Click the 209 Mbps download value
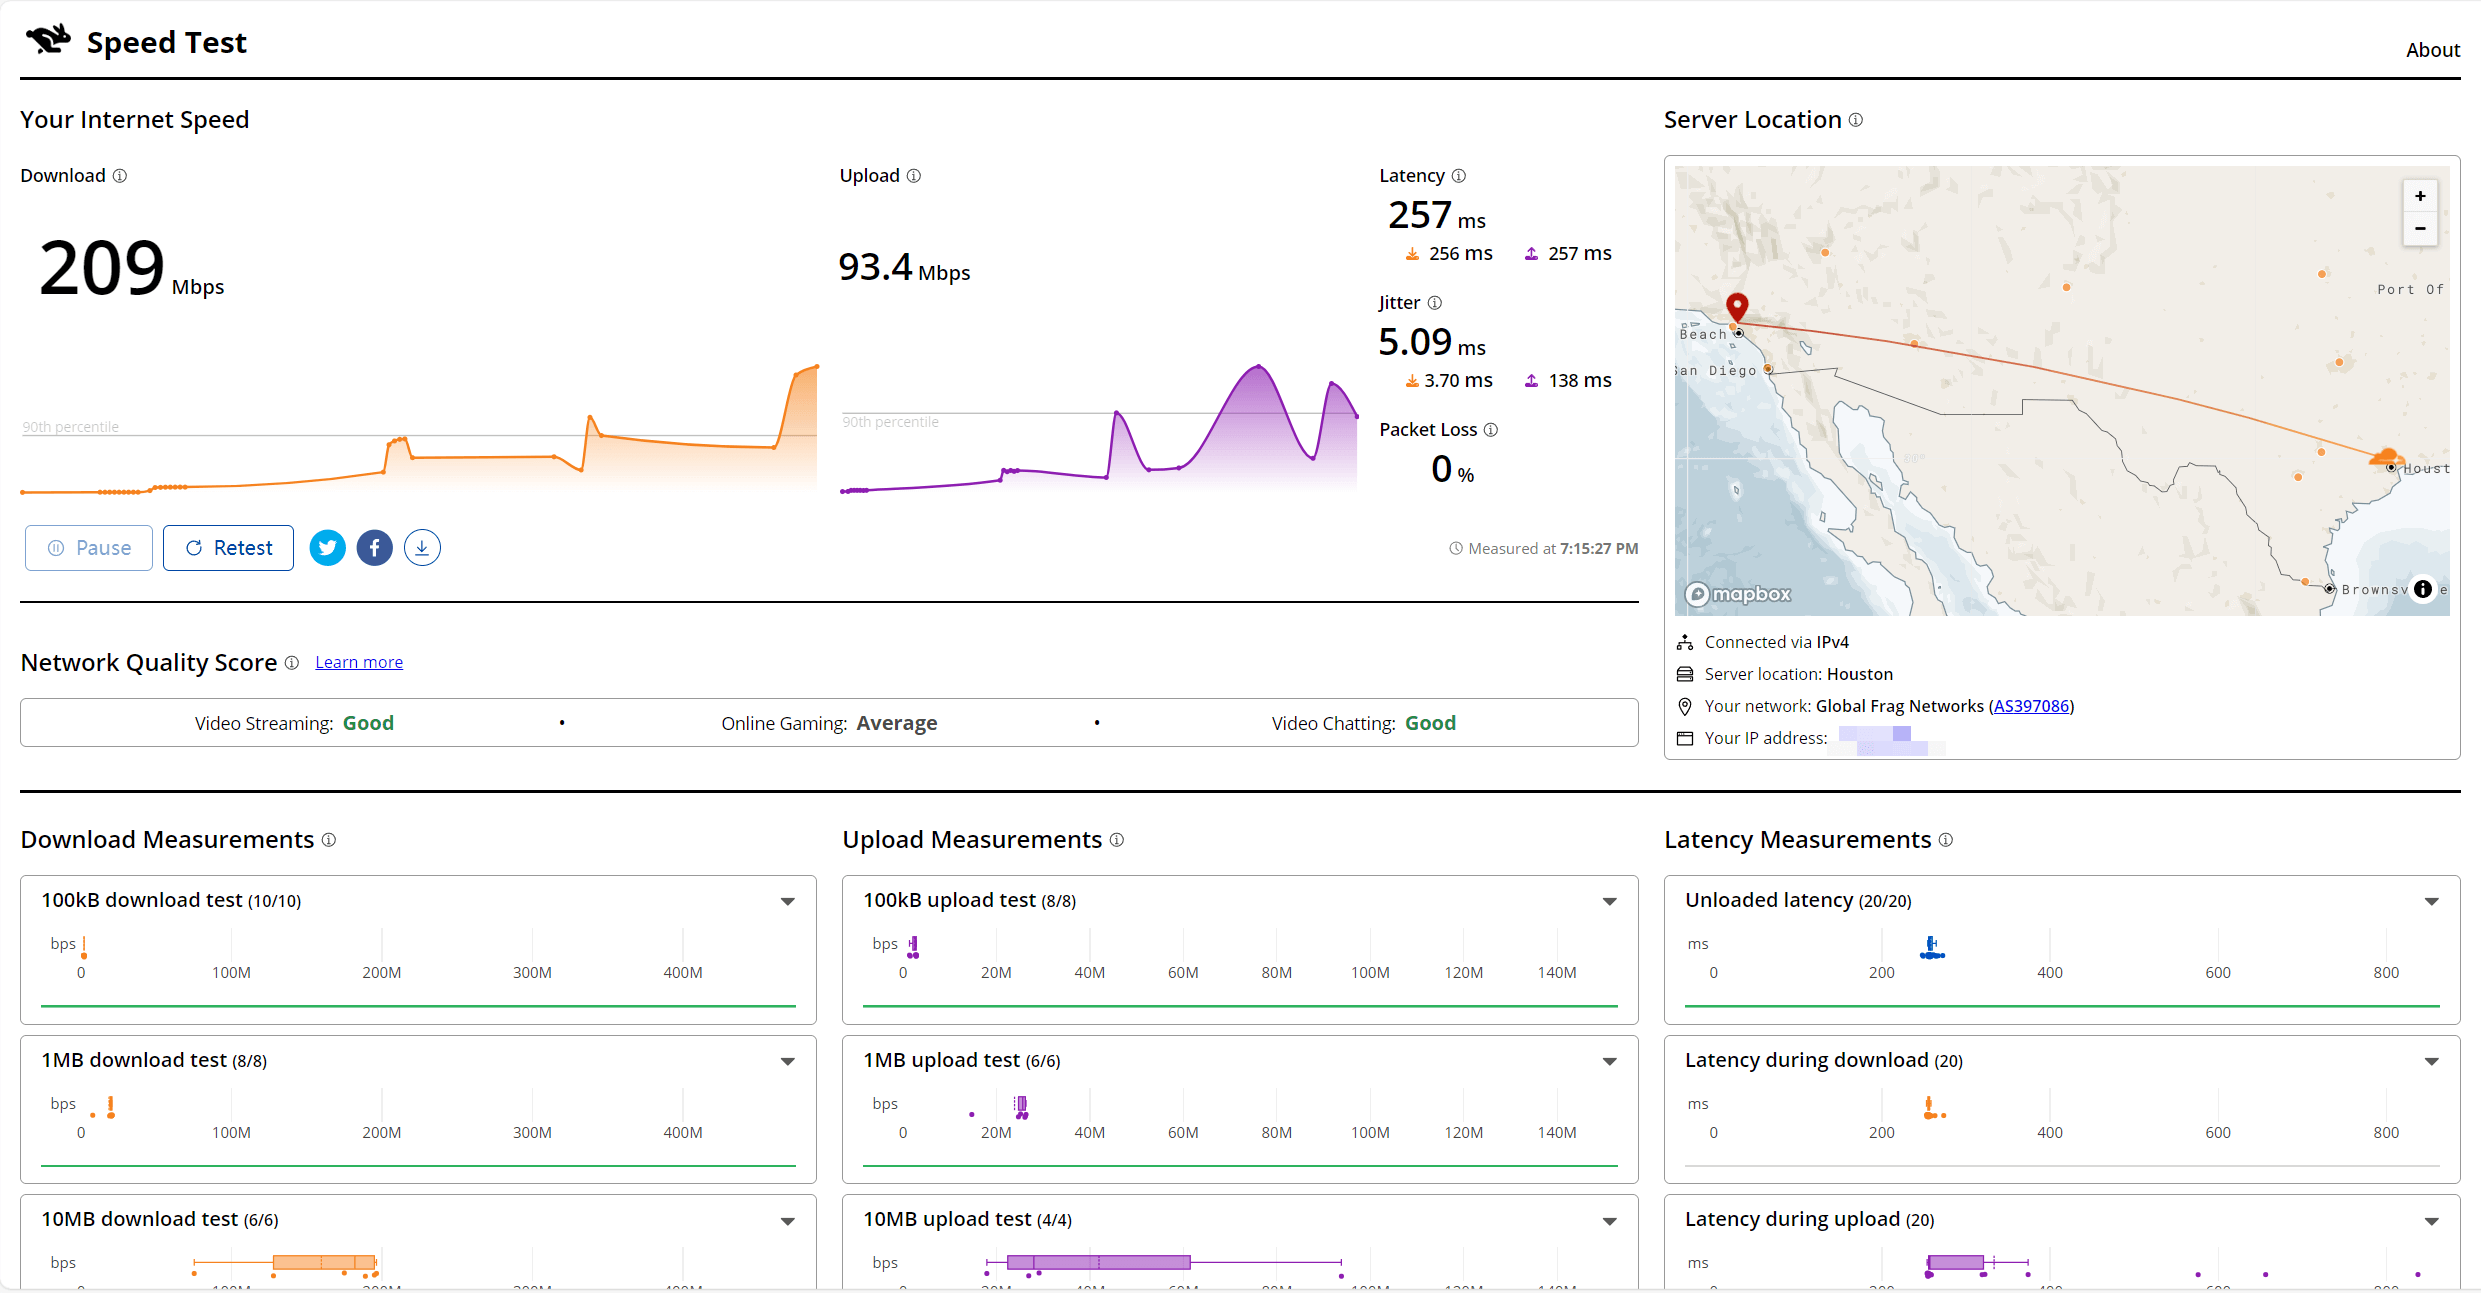Image resolution: width=2481 pixels, height=1293 pixels. click(x=131, y=268)
